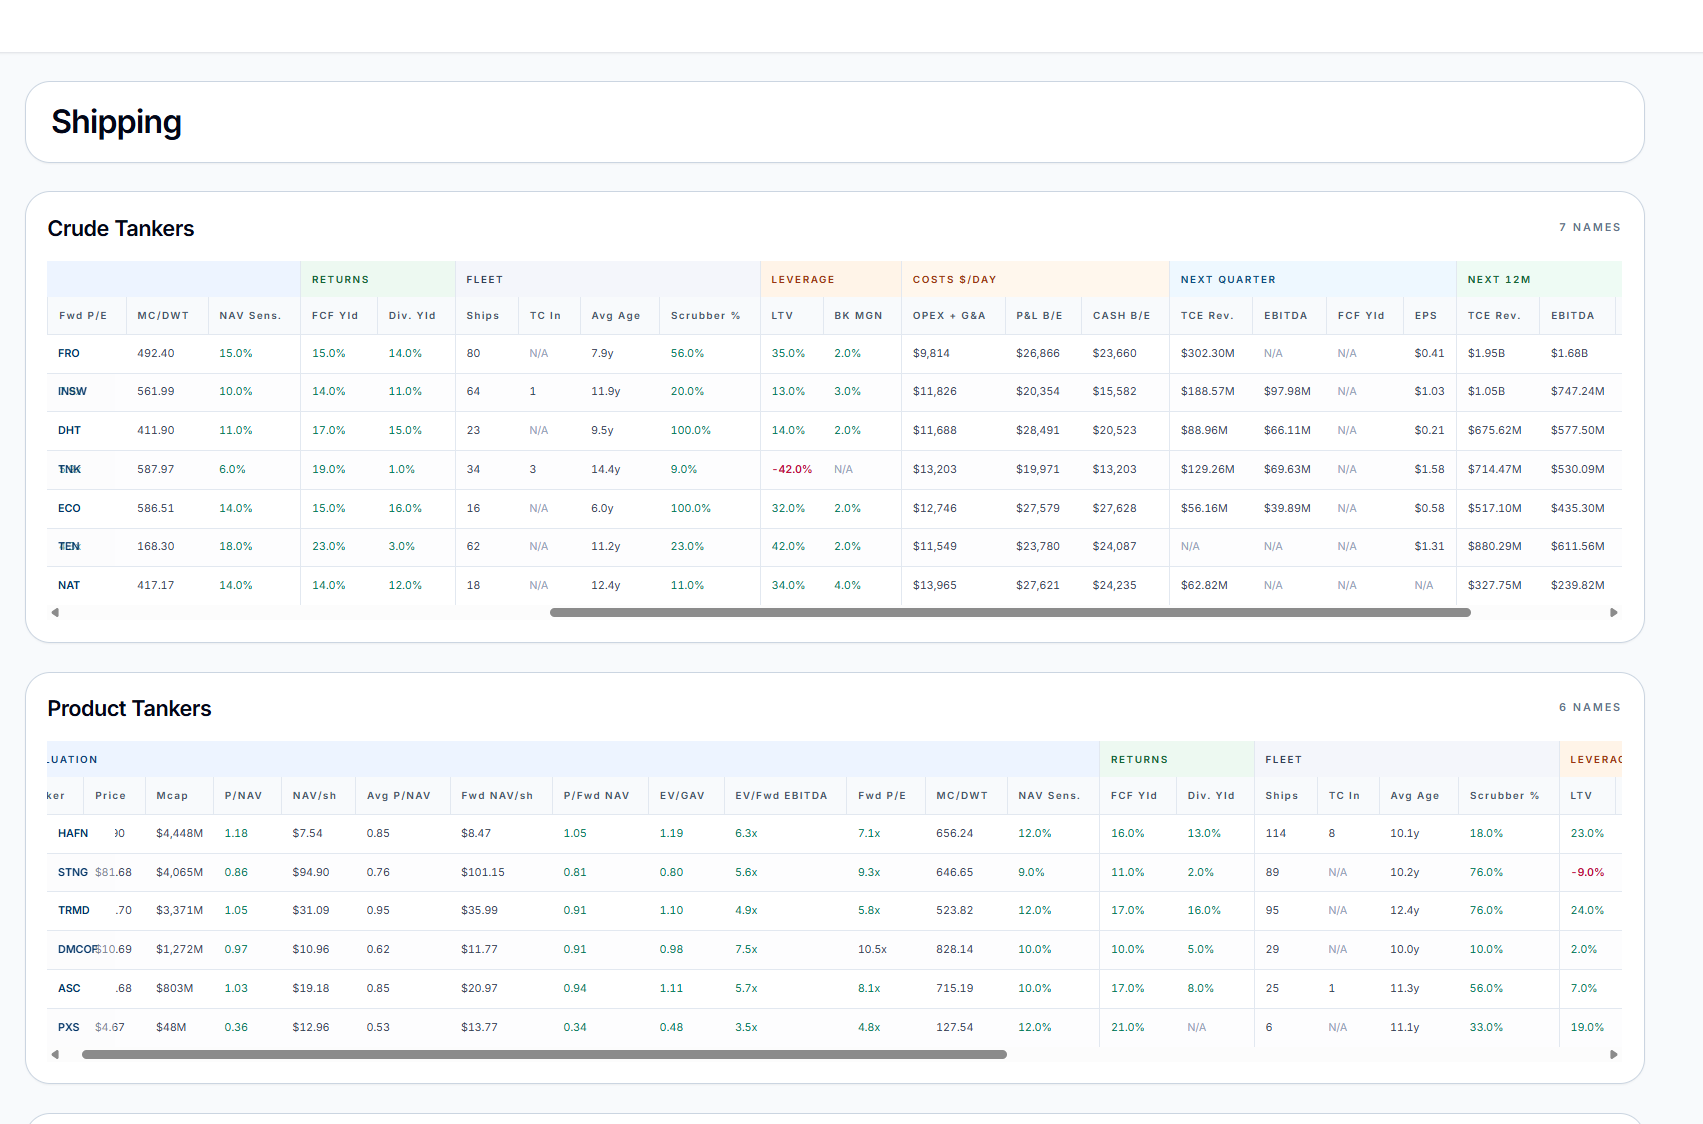The image size is (1703, 1124).
Task: Click the Avg P/NAV column header
Action: 398,795
